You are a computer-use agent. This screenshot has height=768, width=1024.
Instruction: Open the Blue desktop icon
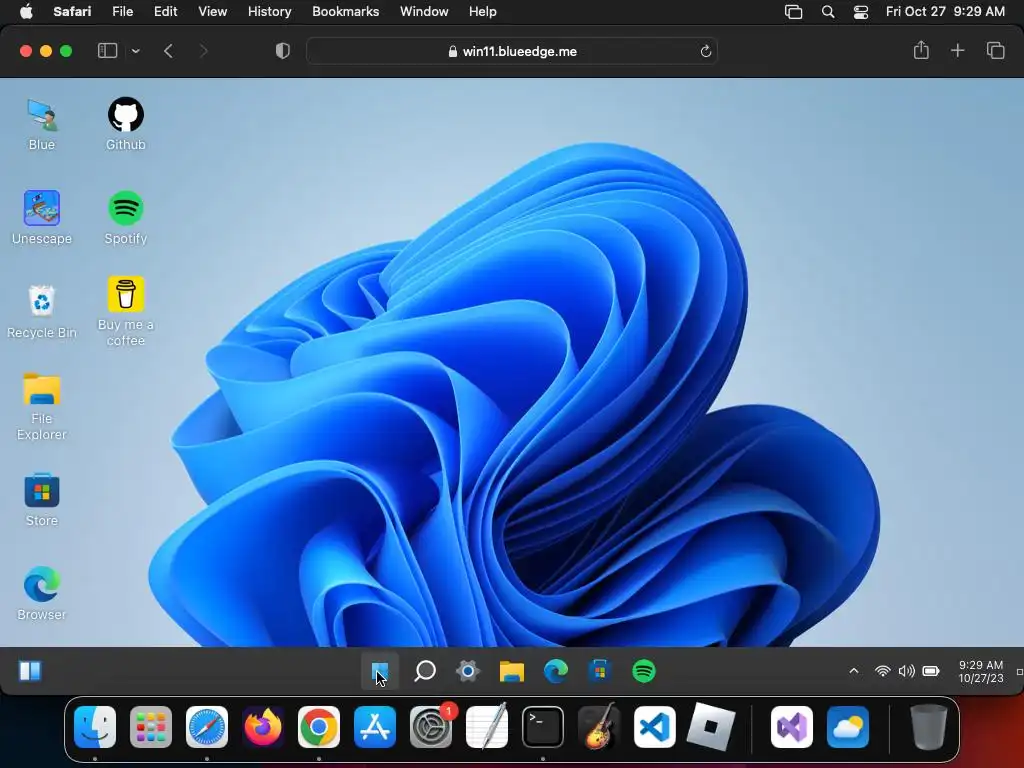point(42,124)
